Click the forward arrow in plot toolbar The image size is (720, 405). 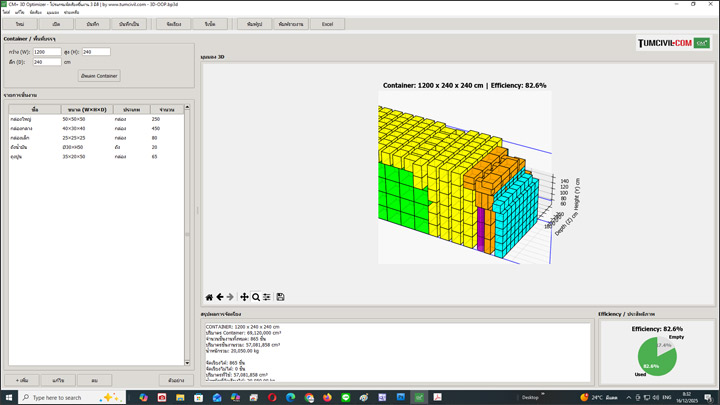click(231, 297)
